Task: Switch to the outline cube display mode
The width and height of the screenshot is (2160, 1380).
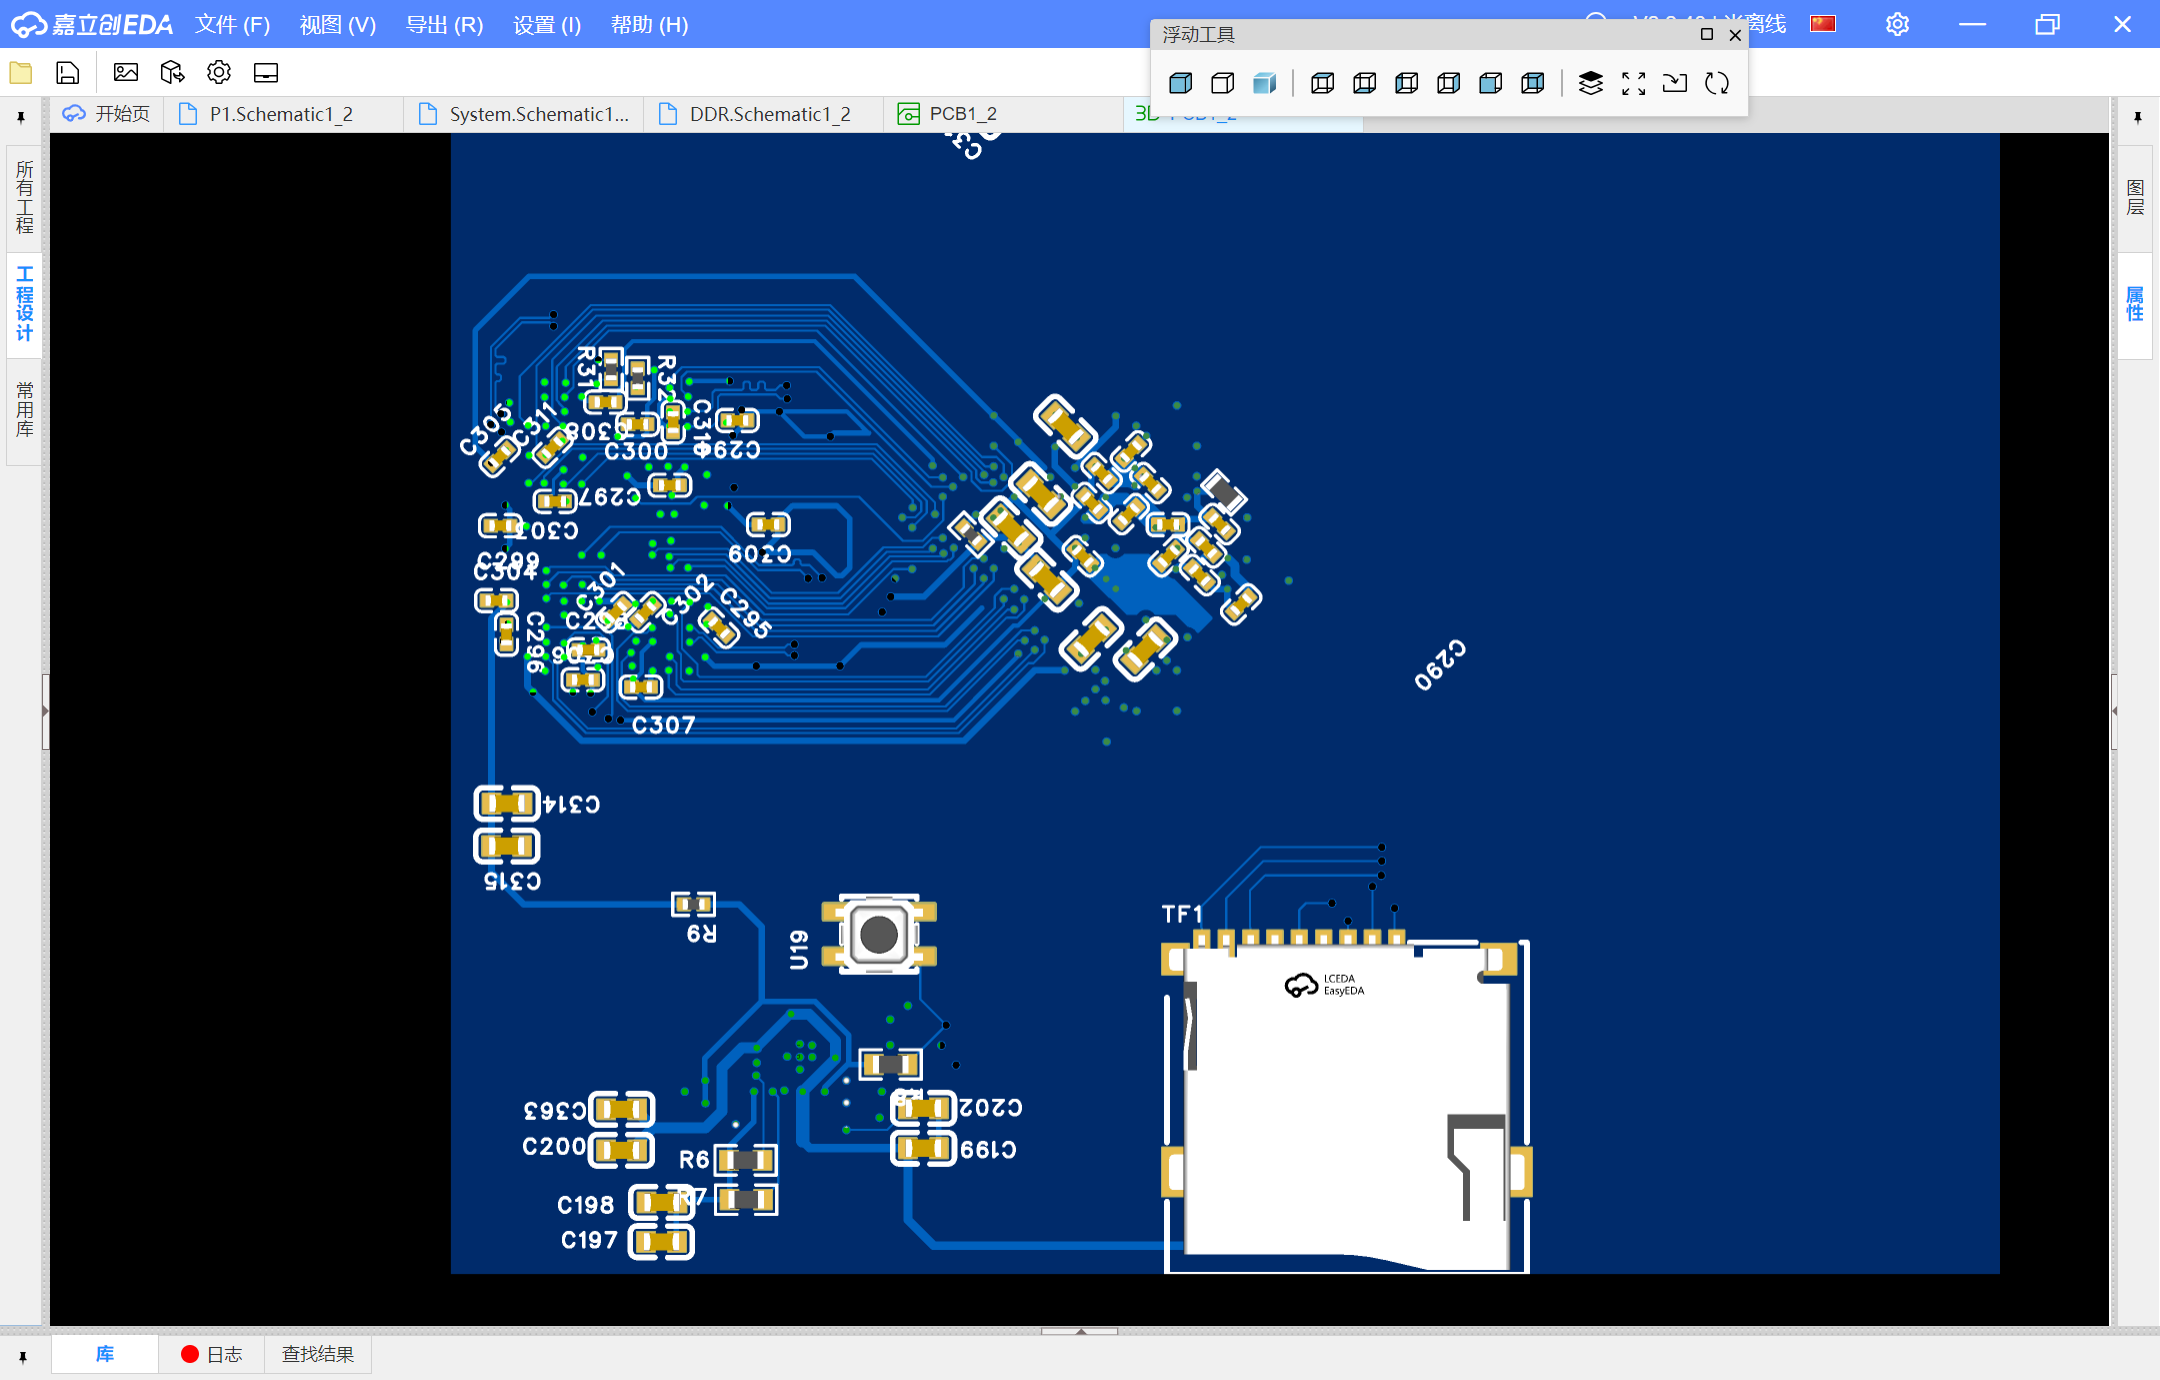Action: point(1222,83)
